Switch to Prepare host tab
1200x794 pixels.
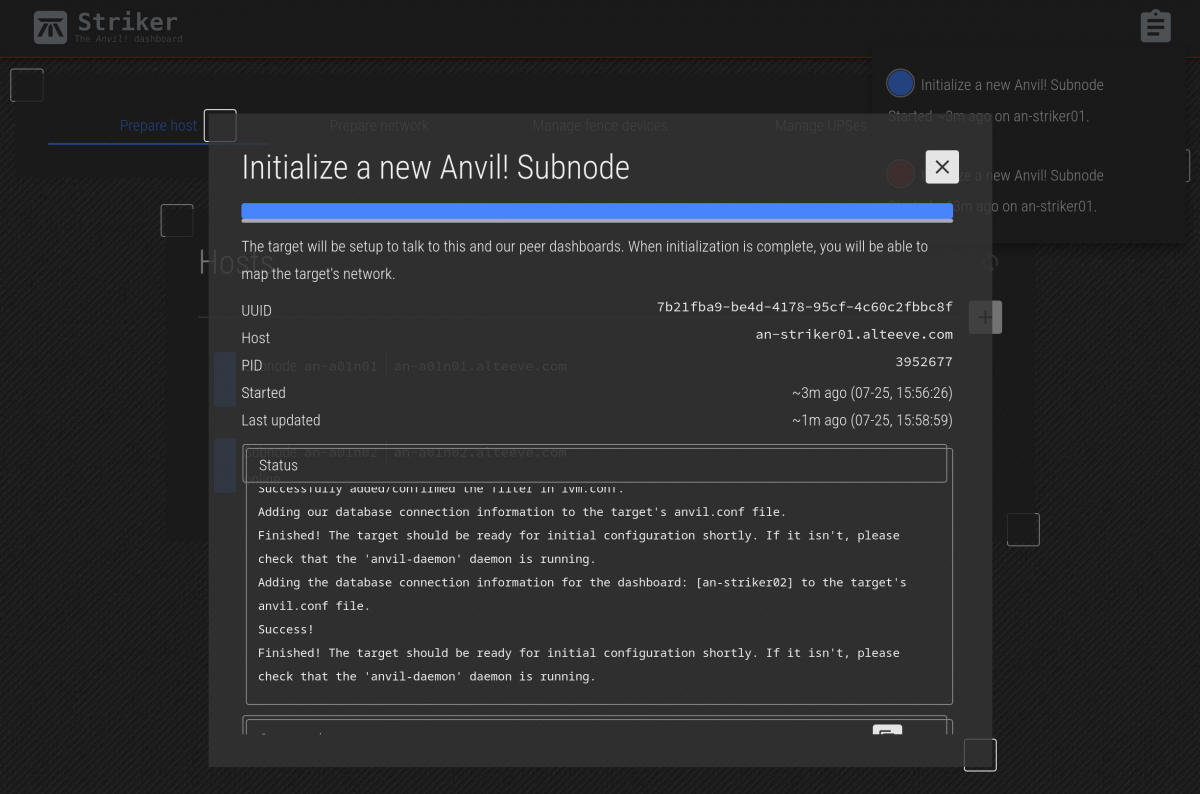(x=158, y=126)
